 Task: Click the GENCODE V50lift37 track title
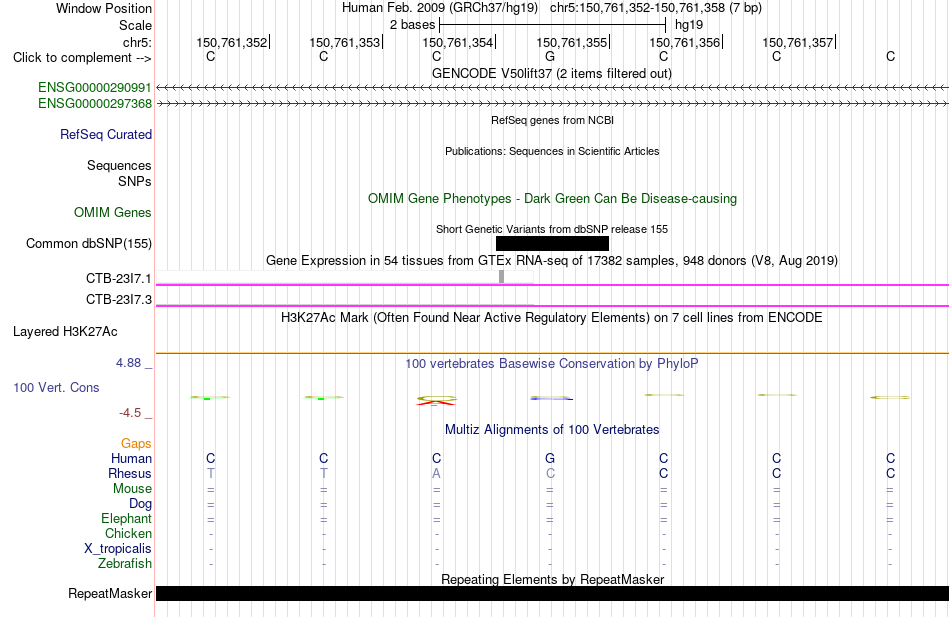click(x=552, y=73)
